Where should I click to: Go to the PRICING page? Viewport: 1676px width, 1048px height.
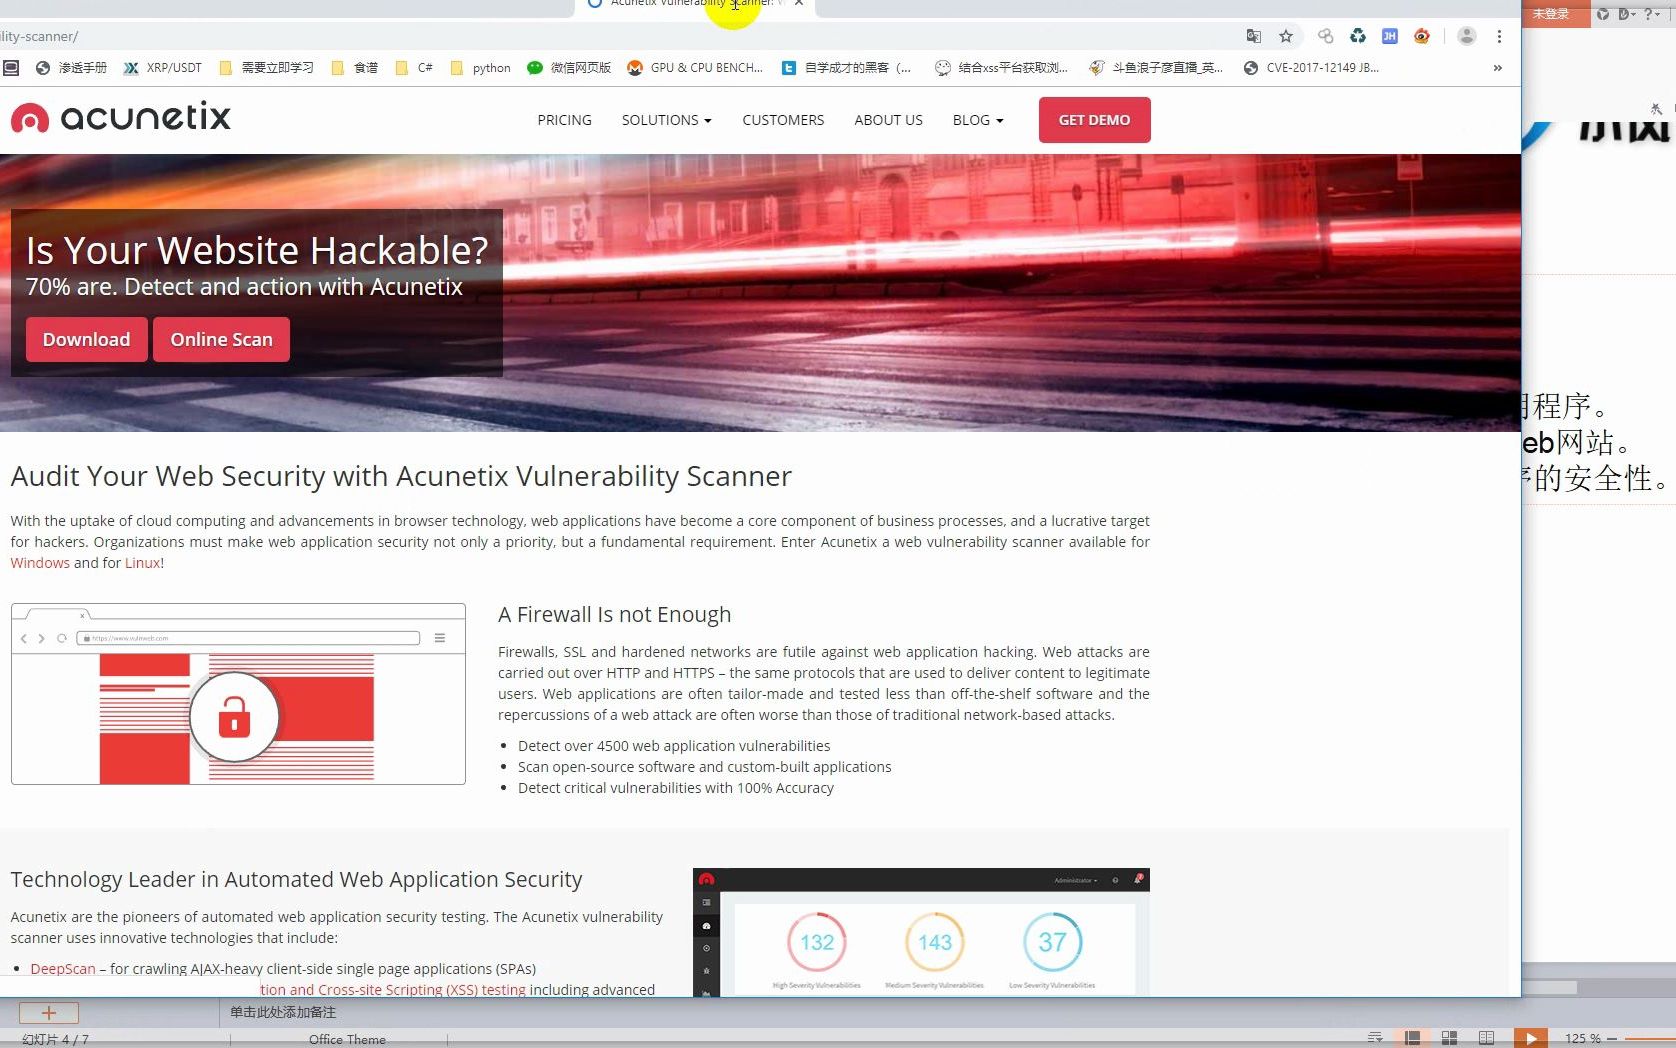point(564,120)
